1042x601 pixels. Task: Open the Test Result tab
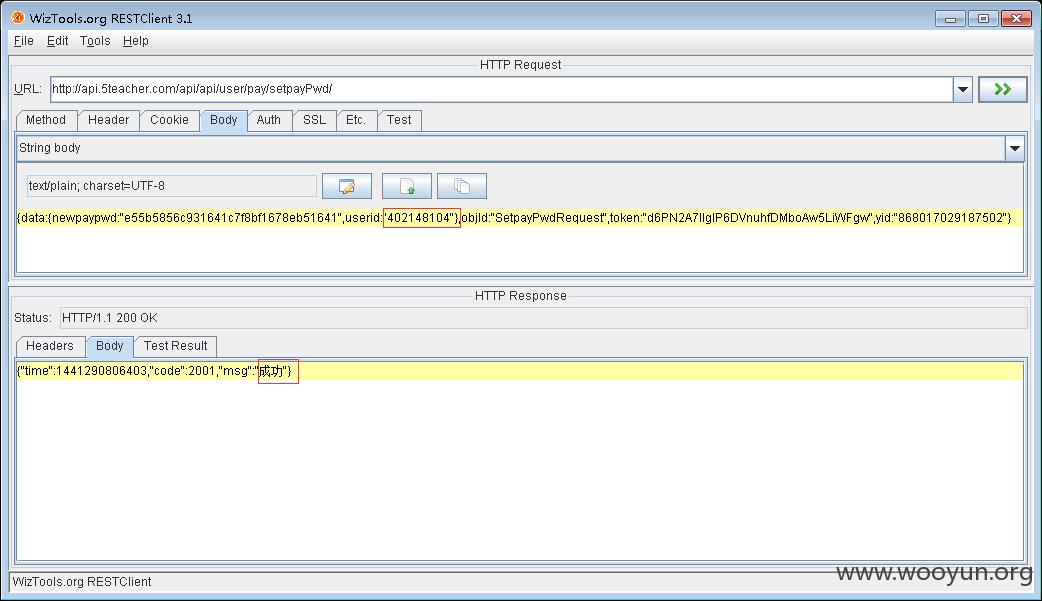[175, 346]
